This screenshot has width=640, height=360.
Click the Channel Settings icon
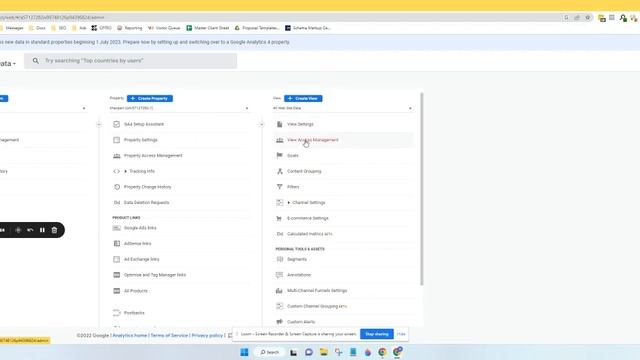(x=280, y=202)
